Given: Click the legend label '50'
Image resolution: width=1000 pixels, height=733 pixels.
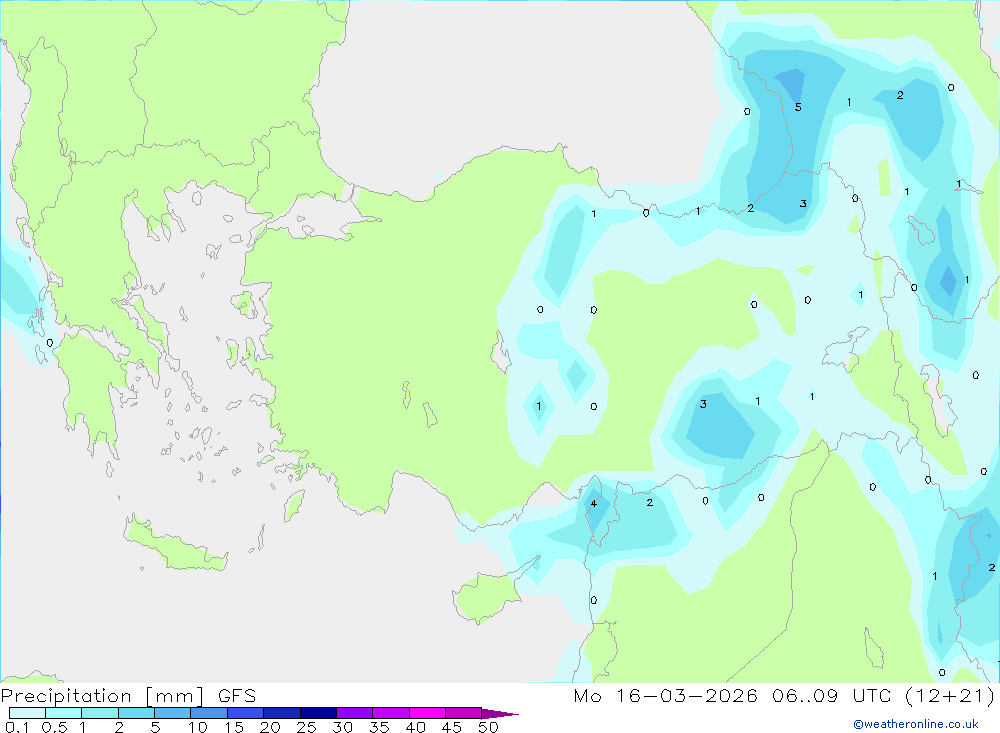Looking at the screenshot, I should 488,727.
